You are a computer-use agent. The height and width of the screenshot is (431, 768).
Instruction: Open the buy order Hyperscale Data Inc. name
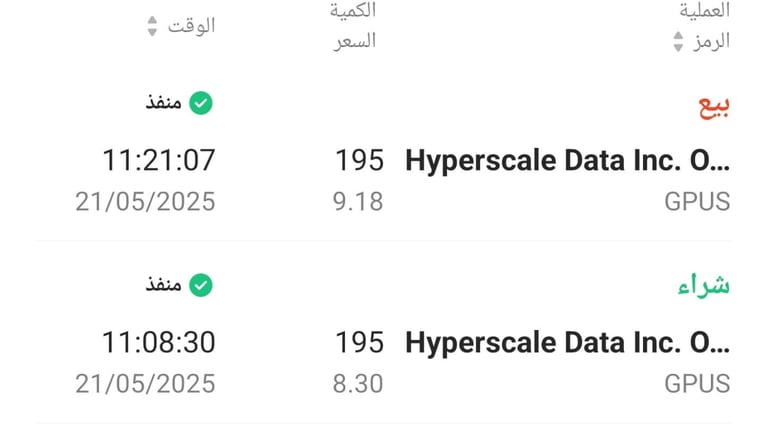click(x=568, y=342)
